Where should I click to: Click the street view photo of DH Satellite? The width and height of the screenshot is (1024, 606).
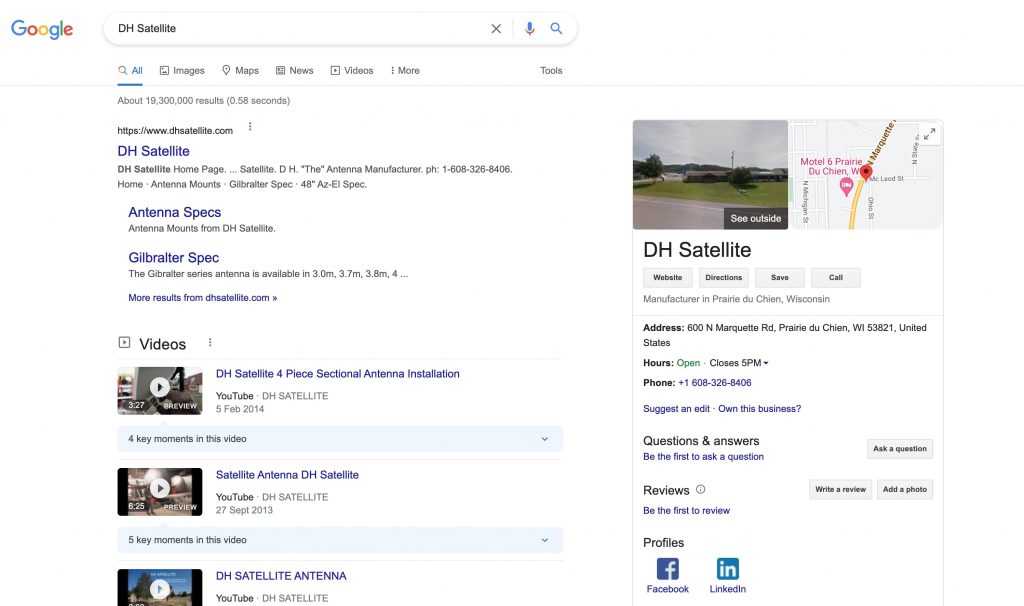711,174
